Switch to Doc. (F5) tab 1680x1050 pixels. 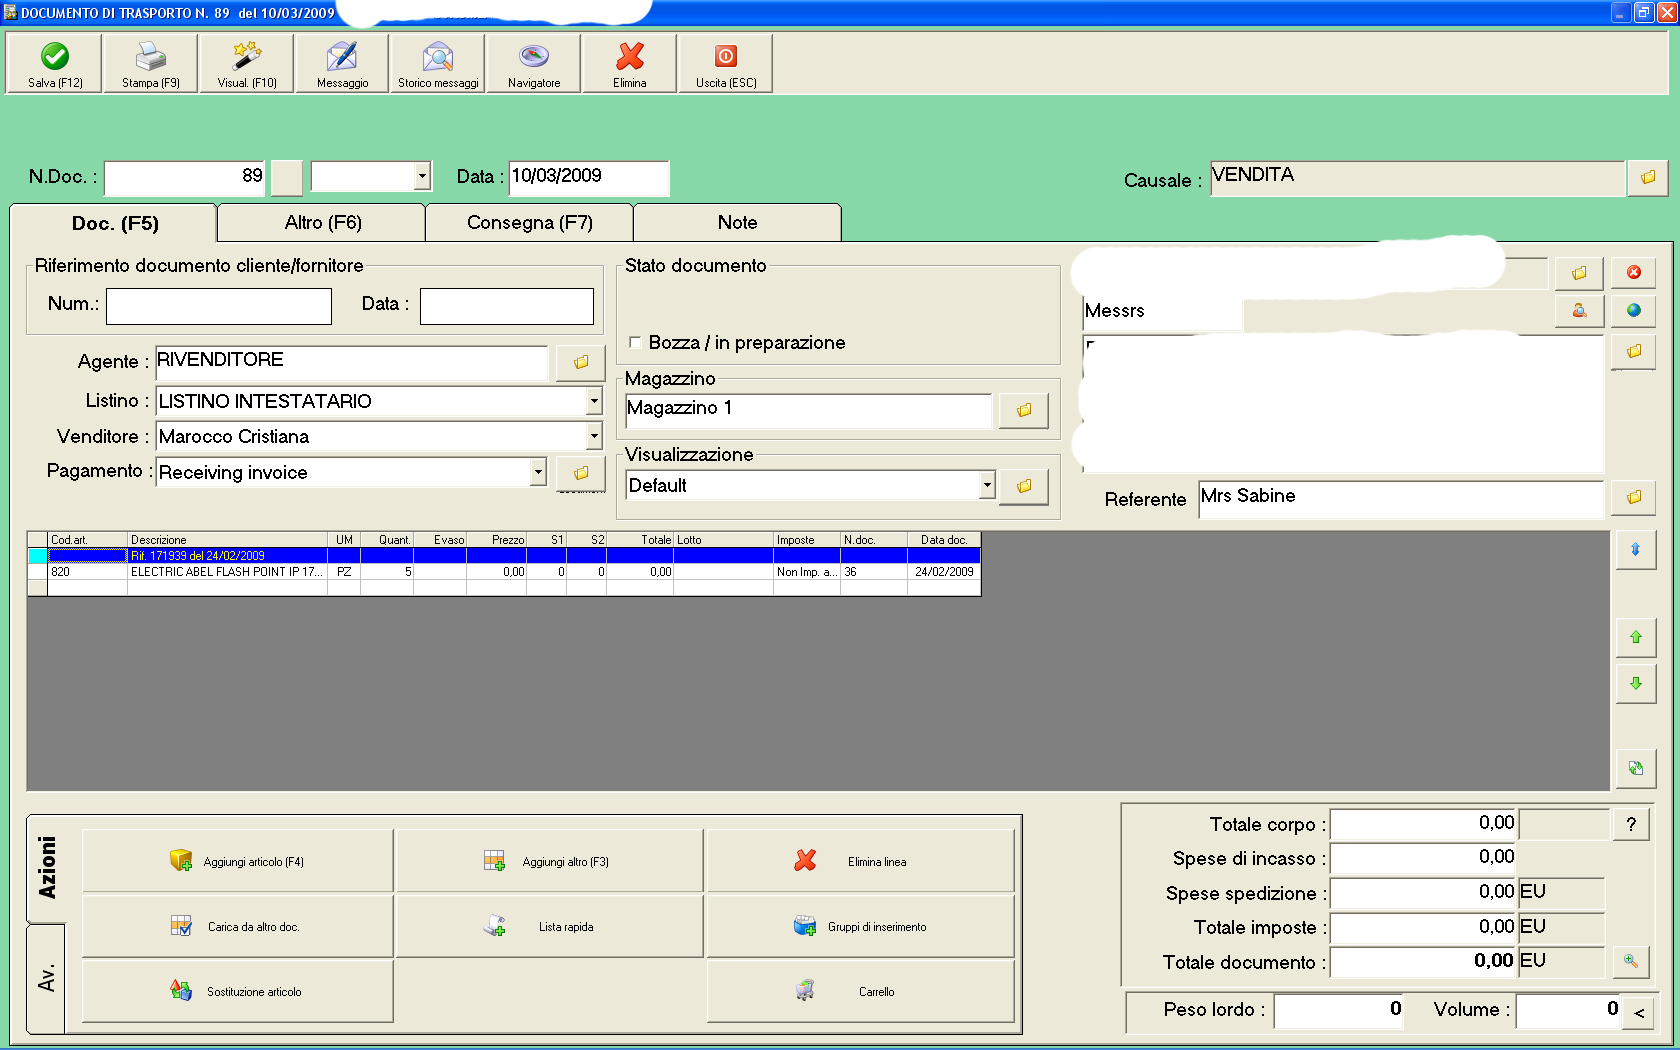(114, 223)
